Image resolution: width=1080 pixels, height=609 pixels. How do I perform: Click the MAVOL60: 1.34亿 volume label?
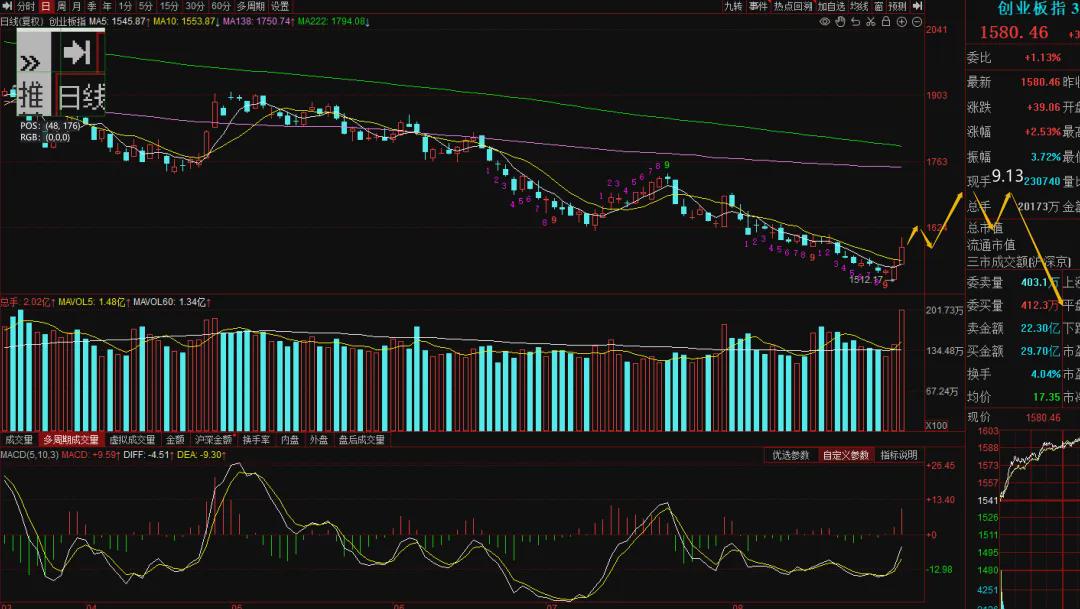coord(172,302)
